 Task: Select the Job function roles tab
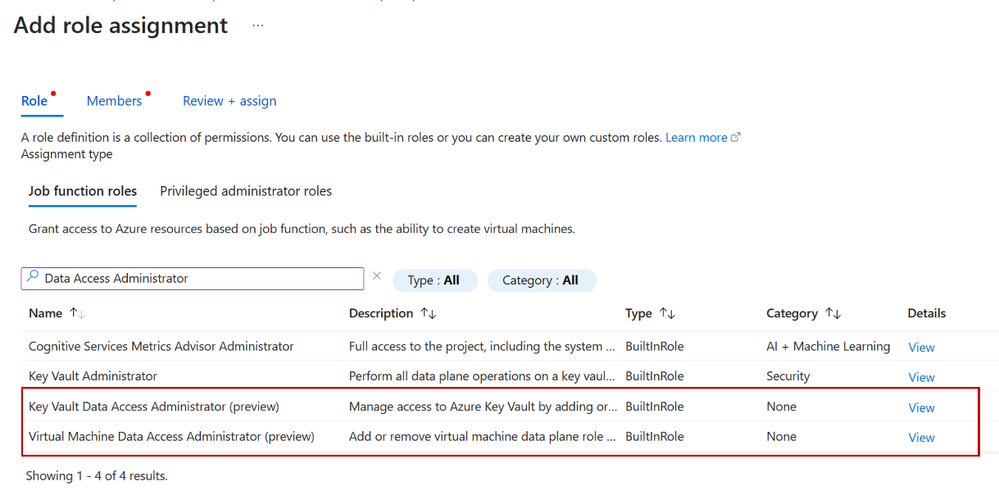(x=82, y=191)
